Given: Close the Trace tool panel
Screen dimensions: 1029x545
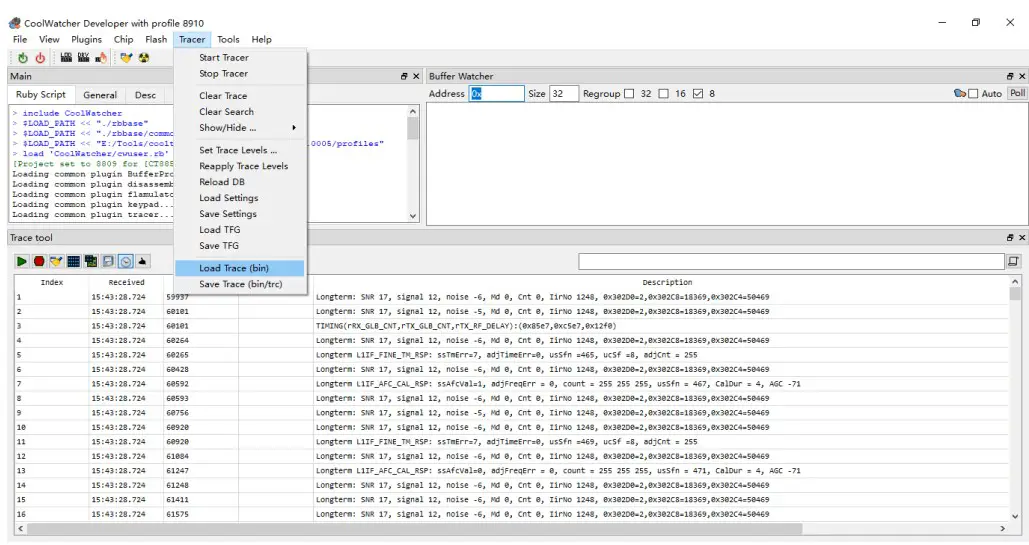Looking at the screenshot, I should (x=1021, y=238).
